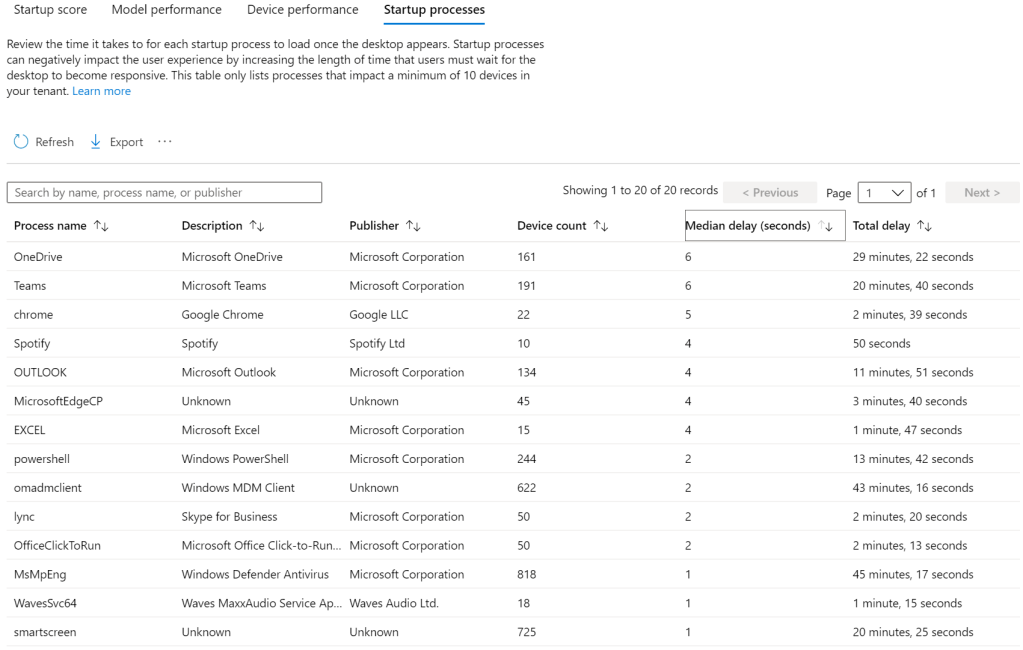This screenshot has height=650, width=1023.
Task: Click the Next page button
Action: (981, 193)
